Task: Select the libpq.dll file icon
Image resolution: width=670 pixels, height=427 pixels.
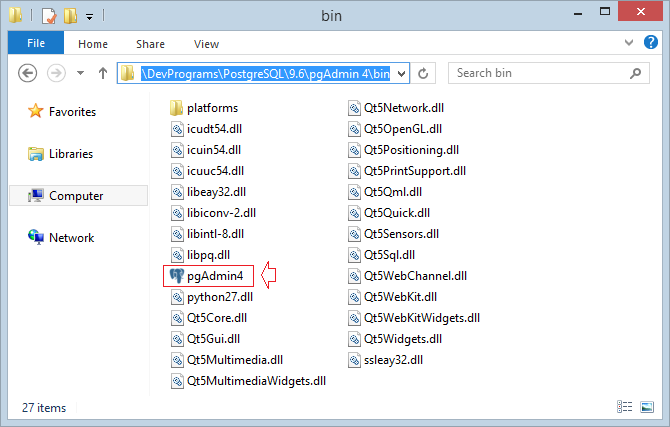Action: coord(177,255)
